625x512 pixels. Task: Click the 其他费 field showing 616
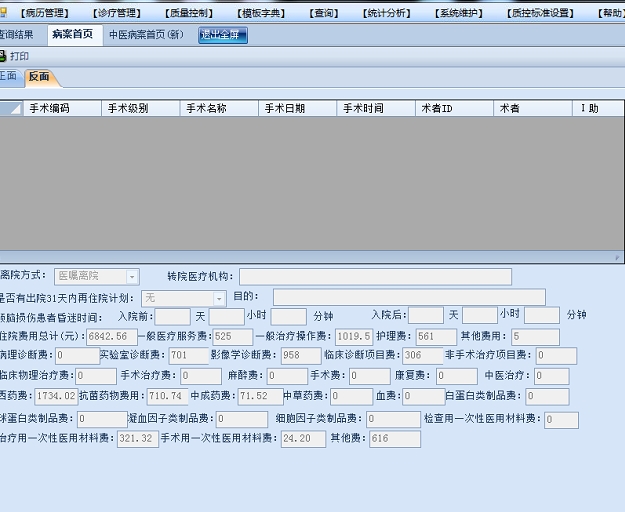coord(395,439)
